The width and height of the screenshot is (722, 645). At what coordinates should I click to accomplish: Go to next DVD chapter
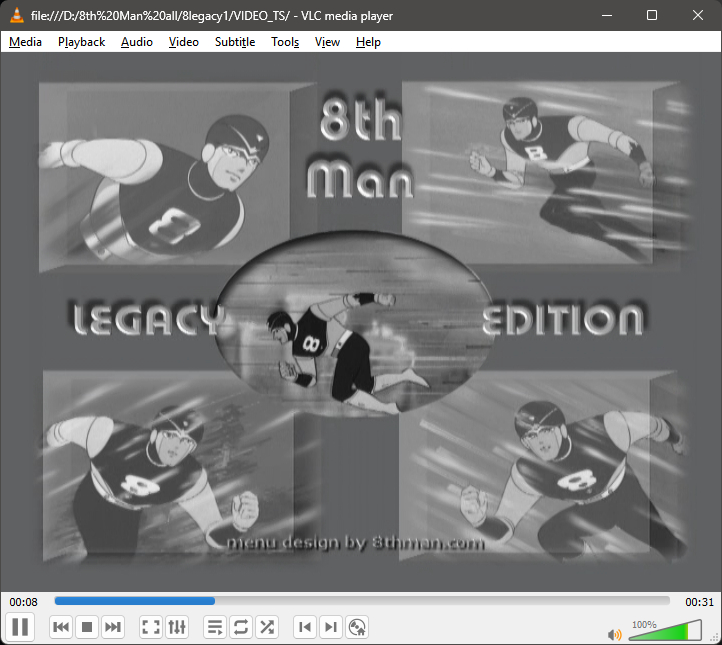[x=331, y=627]
